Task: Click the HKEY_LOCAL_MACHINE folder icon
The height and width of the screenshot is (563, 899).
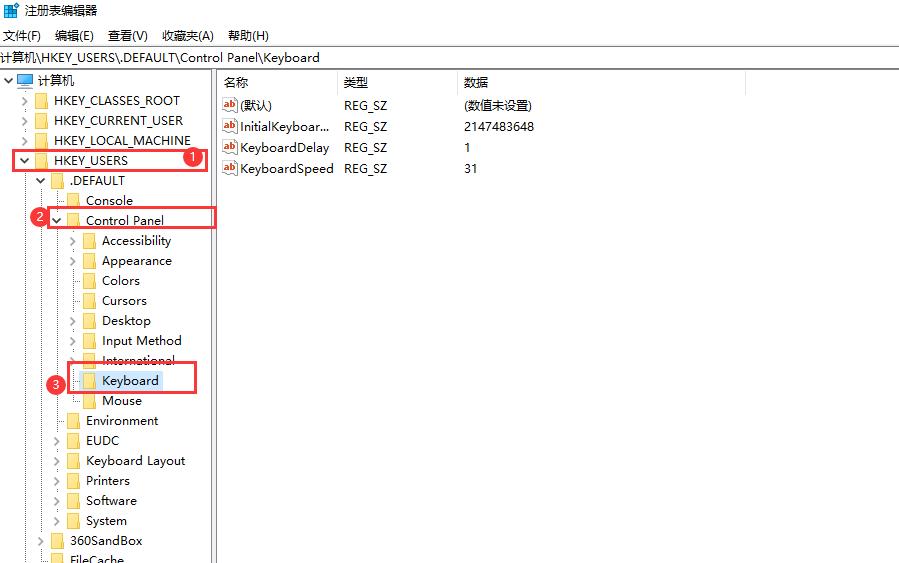Action: click(x=41, y=141)
